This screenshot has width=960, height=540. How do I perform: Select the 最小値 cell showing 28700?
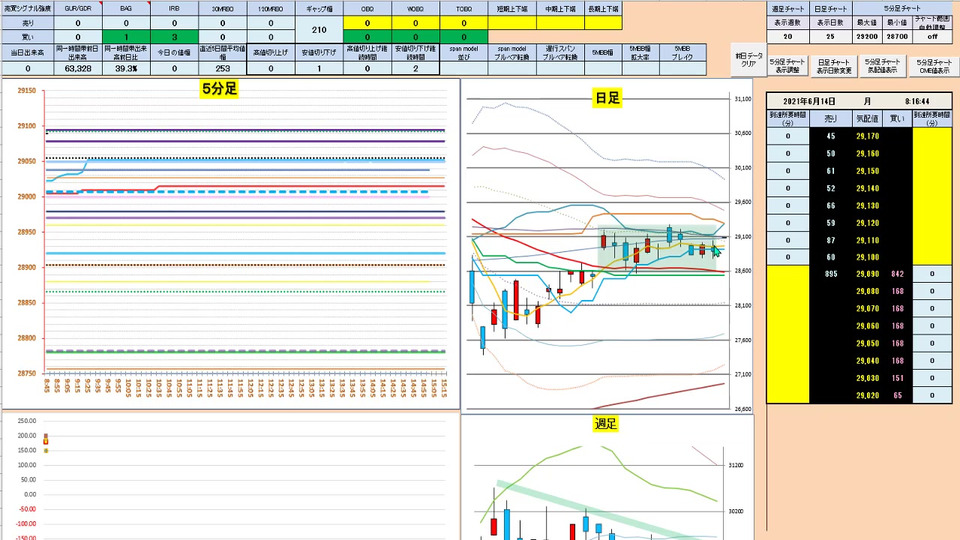(x=897, y=37)
